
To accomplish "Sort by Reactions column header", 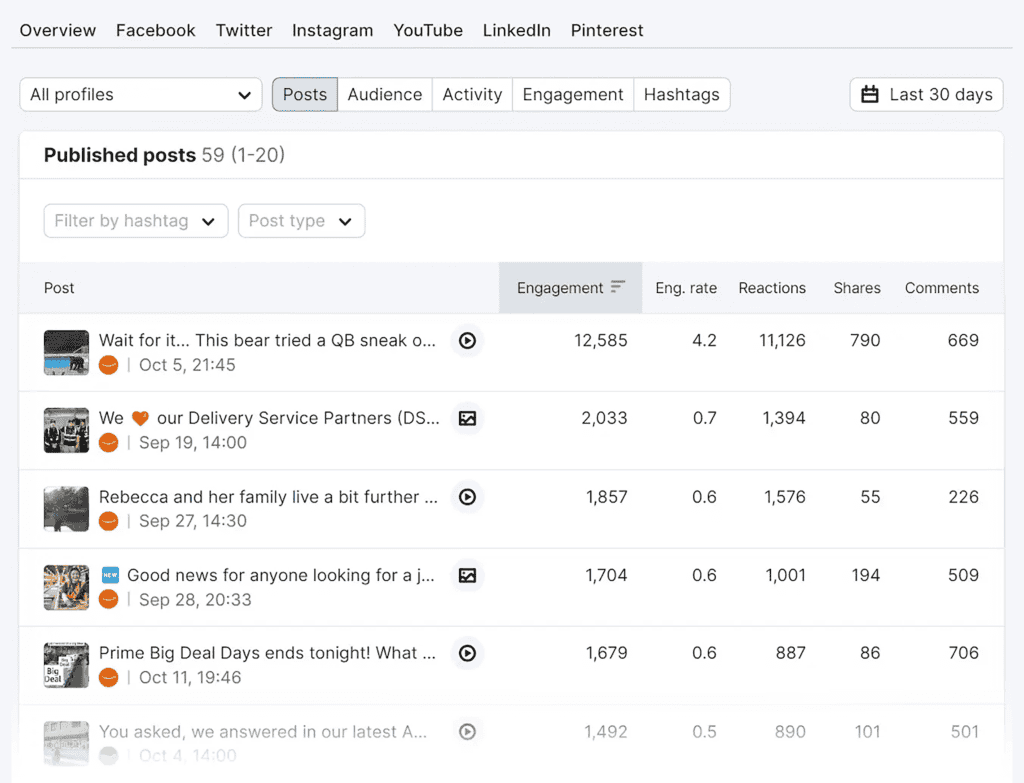I will tap(771, 288).
